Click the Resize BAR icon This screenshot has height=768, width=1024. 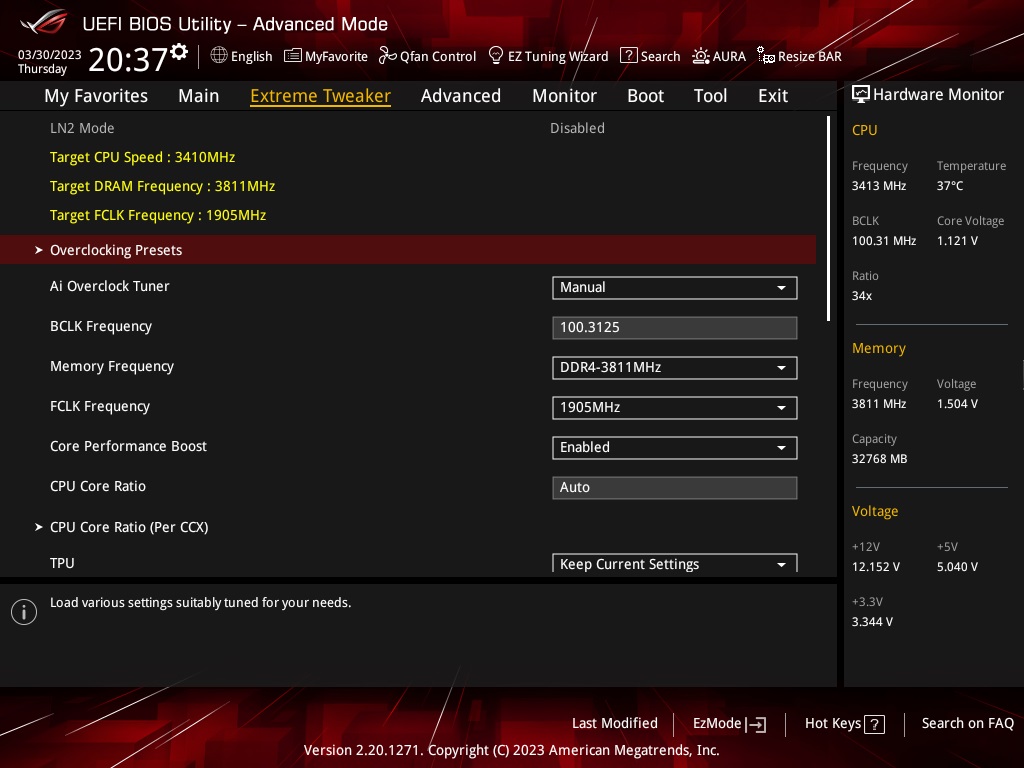pyautogui.click(x=765, y=56)
